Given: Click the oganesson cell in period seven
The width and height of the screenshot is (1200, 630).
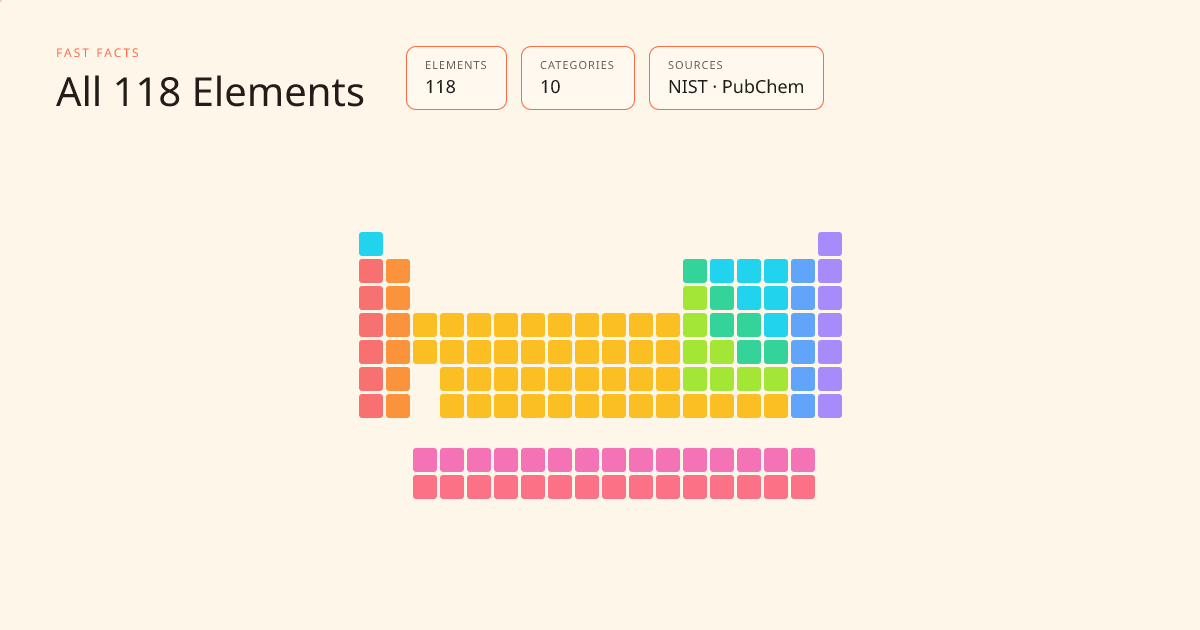Looking at the screenshot, I should pyautogui.click(x=830, y=406).
